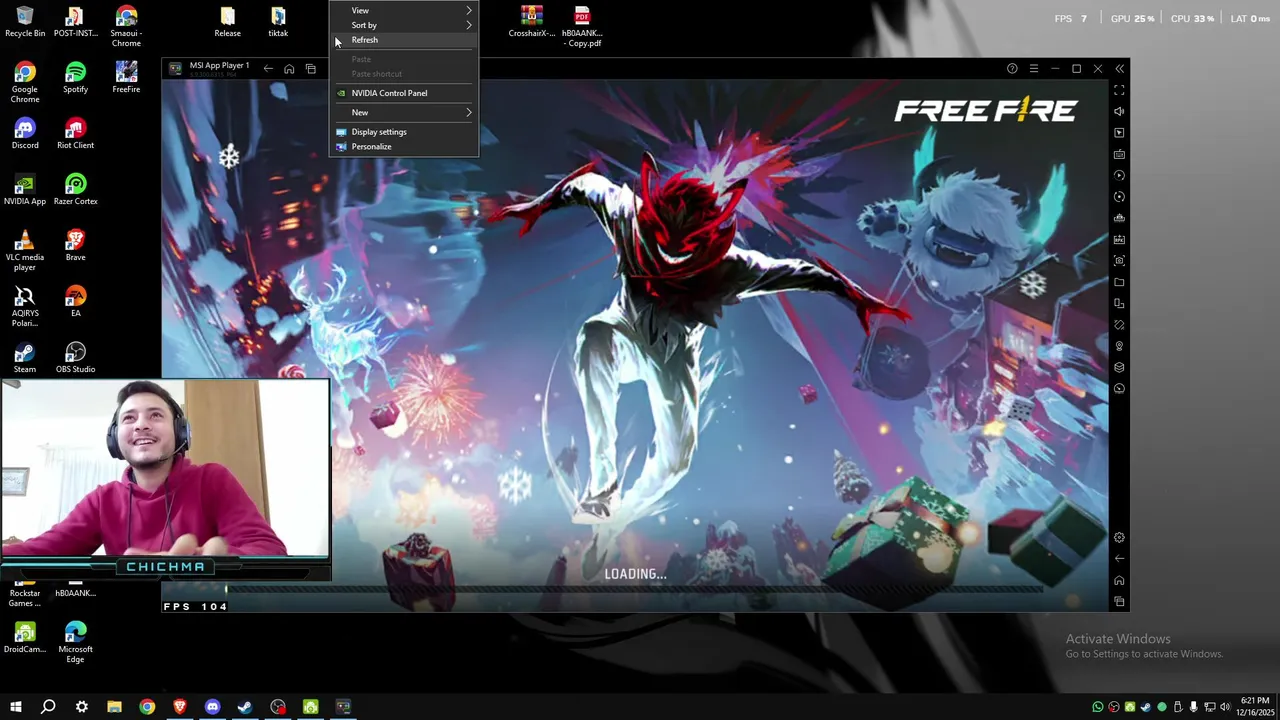Click the OBS Studio taskbar icon
1280x720 pixels.
pos(278,707)
